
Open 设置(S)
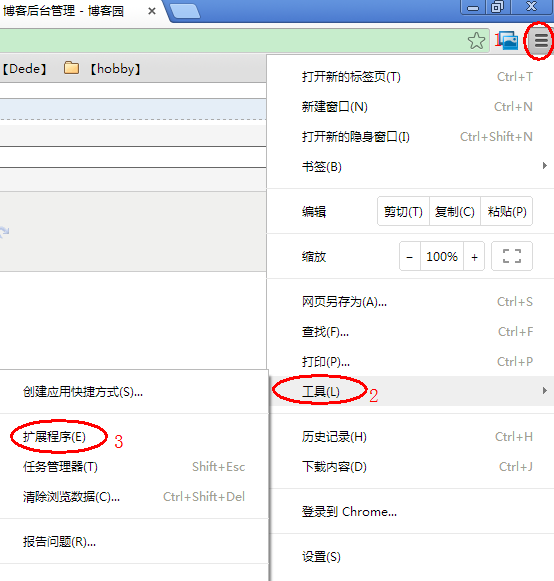coord(411,557)
